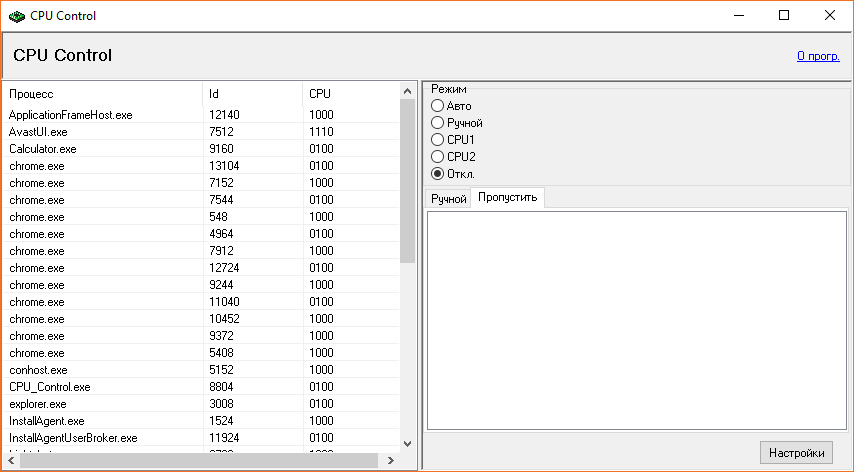Click the process list scroll down arrow

click(x=407, y=443)
